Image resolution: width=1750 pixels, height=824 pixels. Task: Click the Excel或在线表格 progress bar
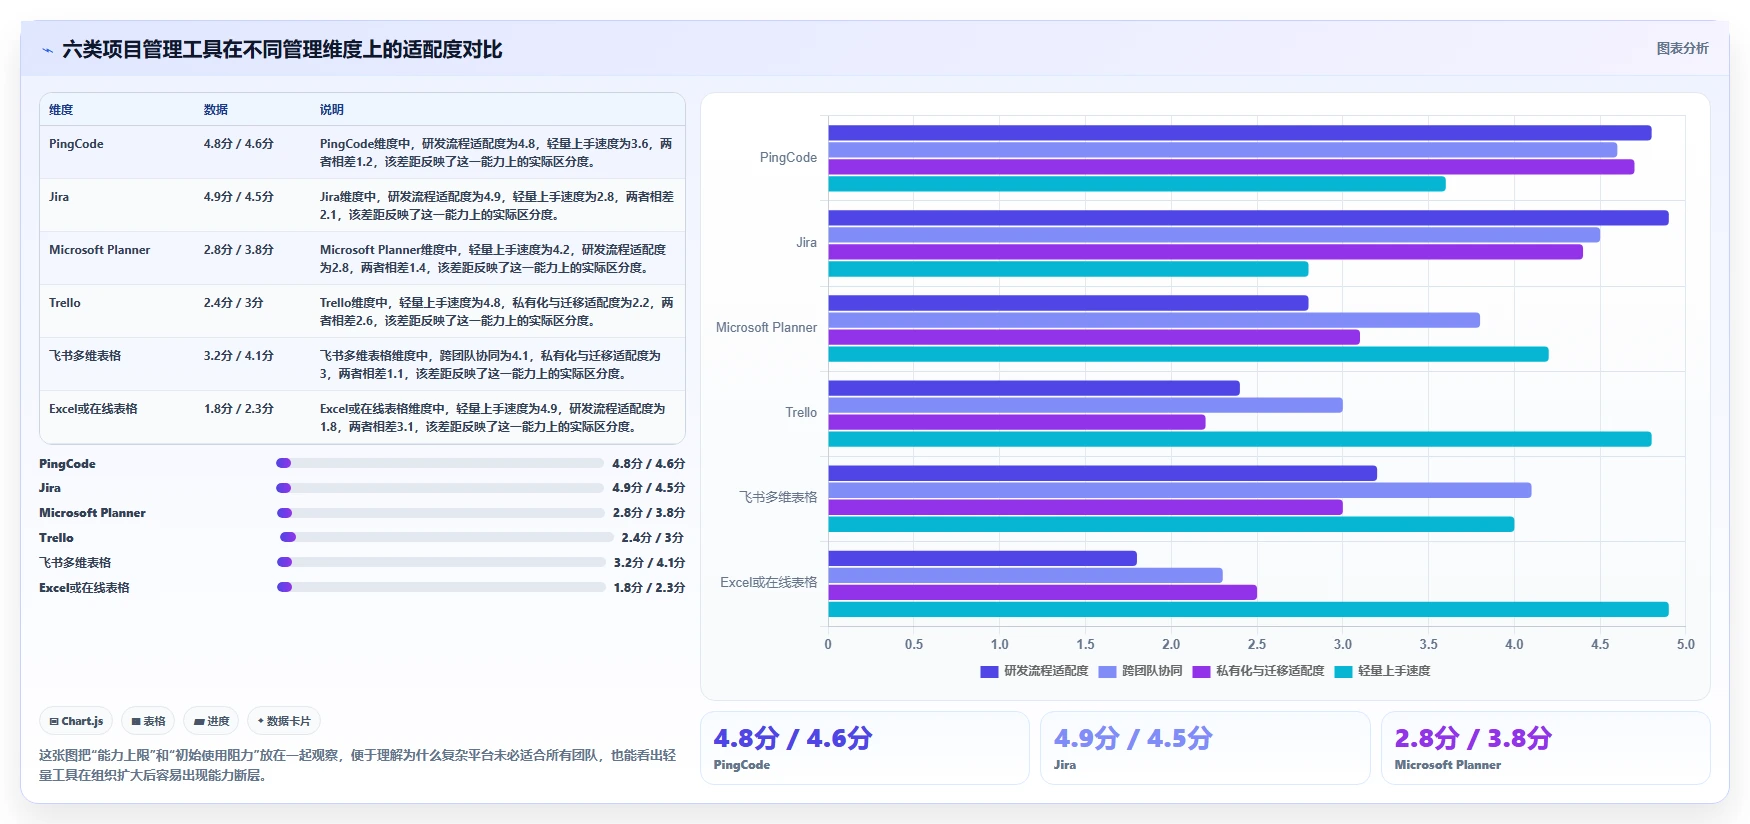(x=441, y=587)
